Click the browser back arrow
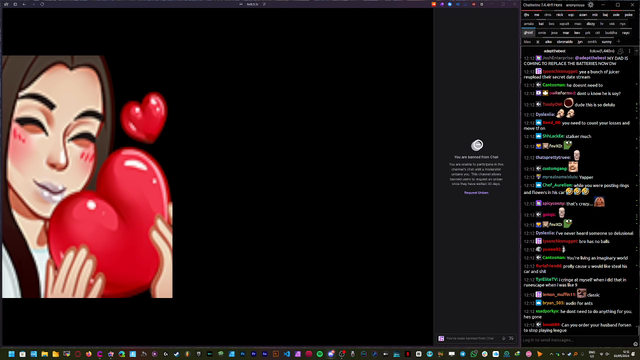The image size is (640, 360). click(24, 4)
